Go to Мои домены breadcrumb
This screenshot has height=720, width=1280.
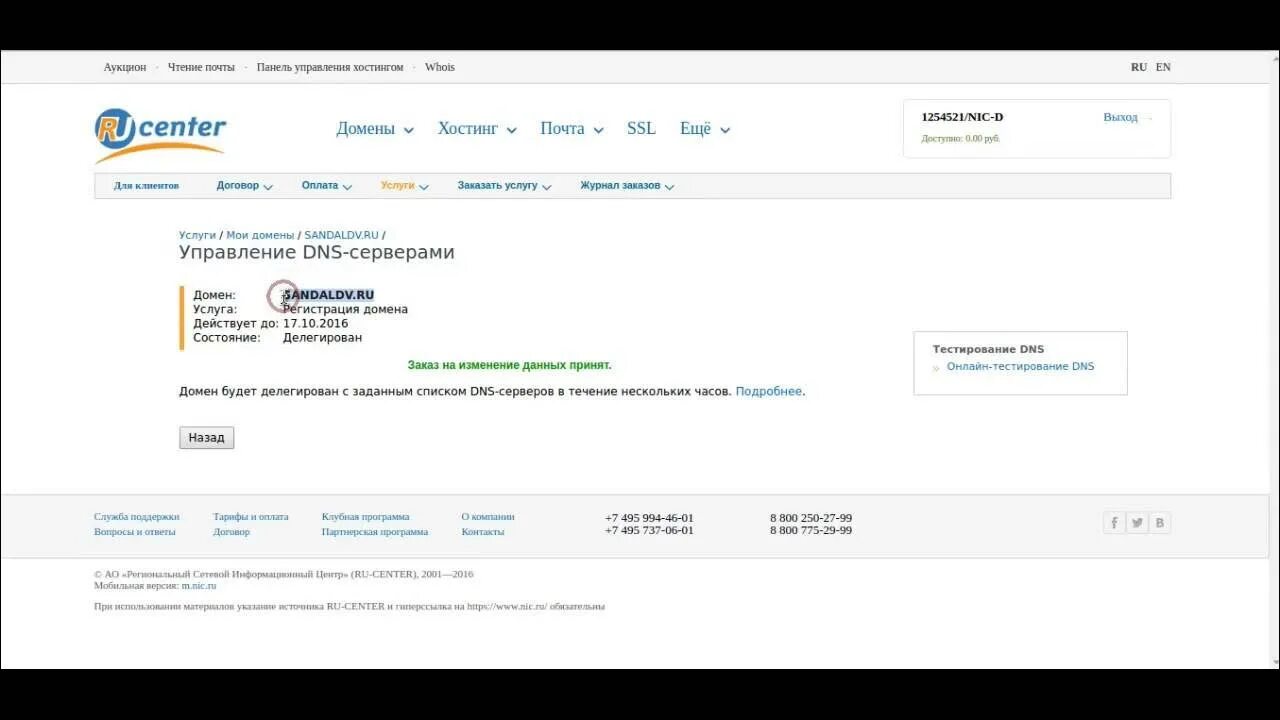pos(260,235)
